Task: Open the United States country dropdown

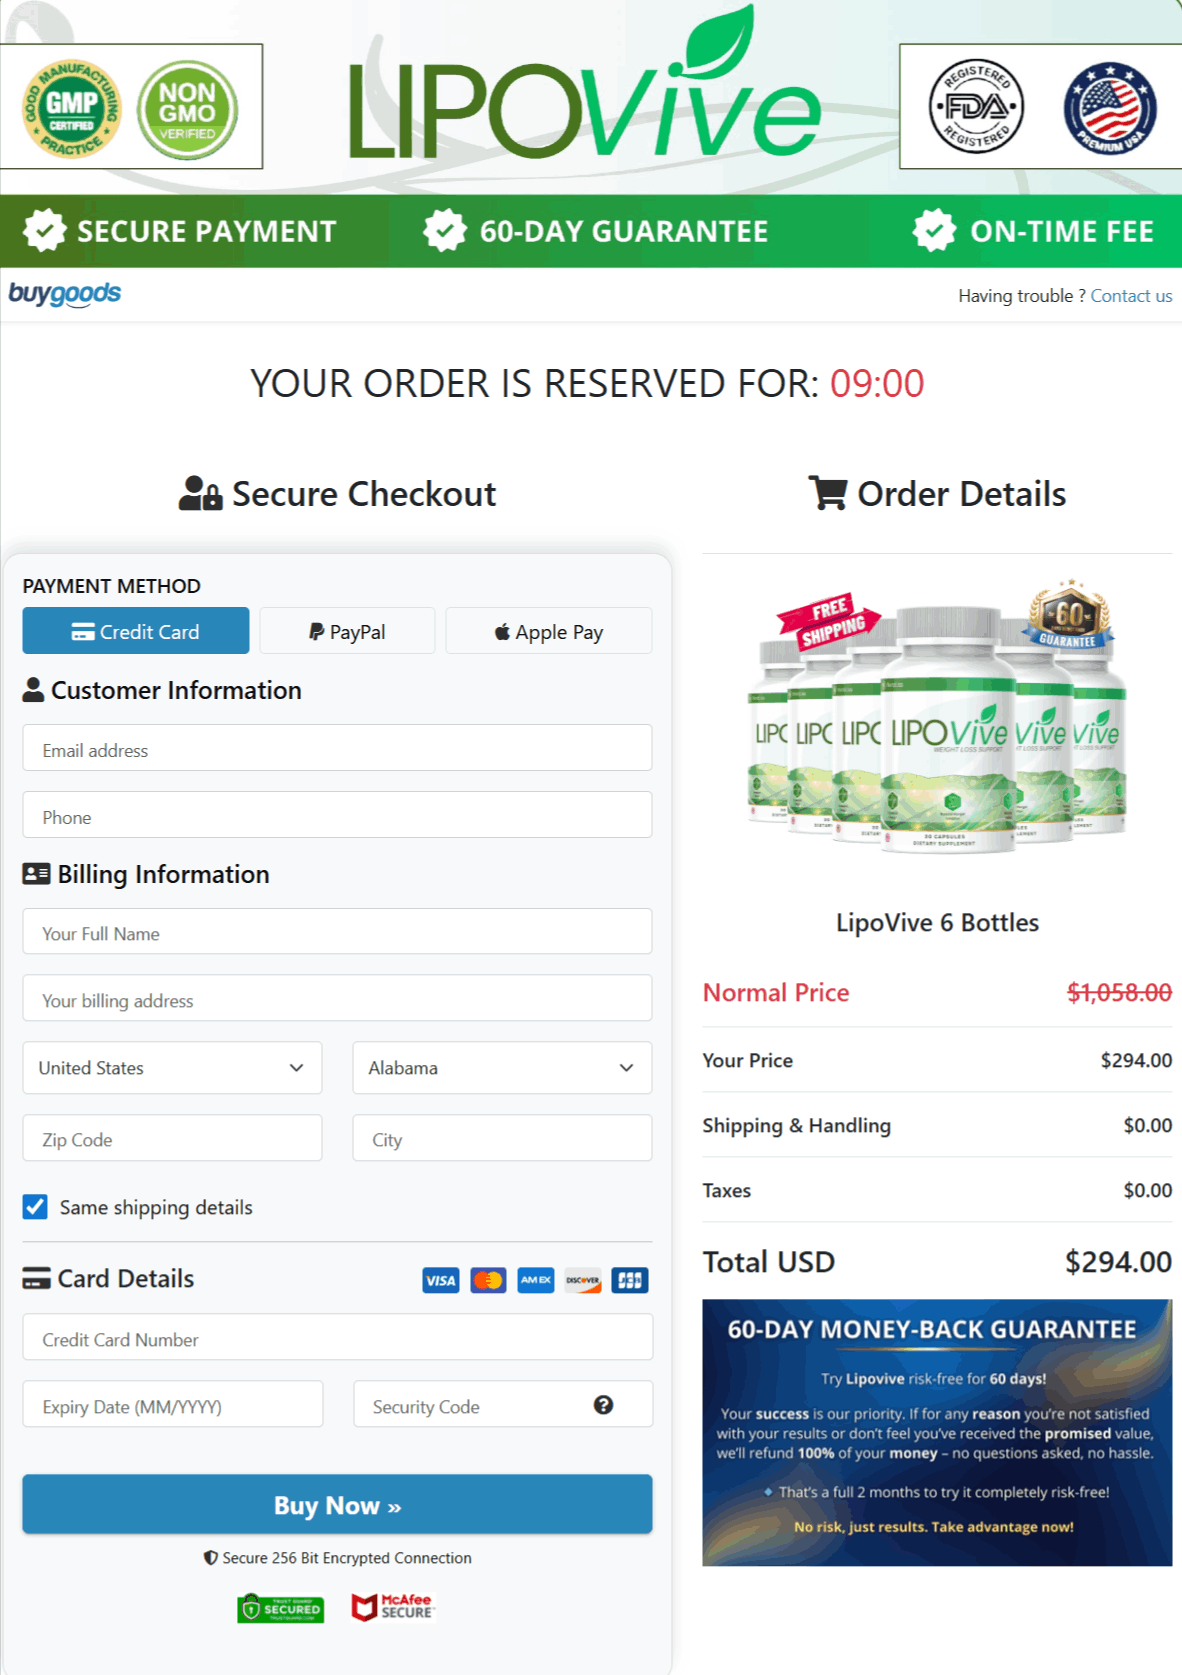Action: tap(171, 1068)
